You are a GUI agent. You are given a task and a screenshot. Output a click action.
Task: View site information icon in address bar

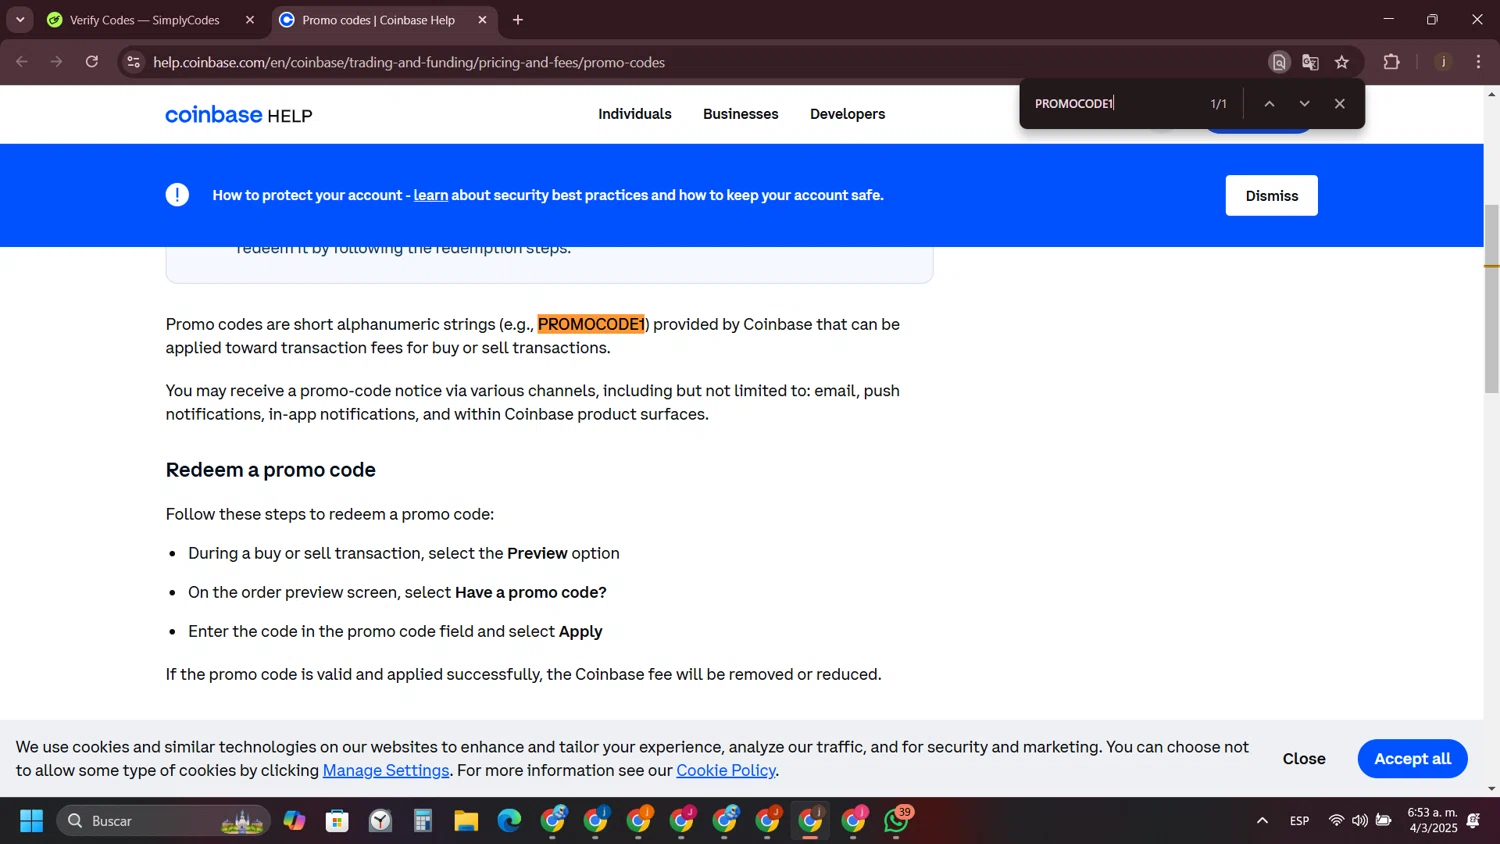133,62
